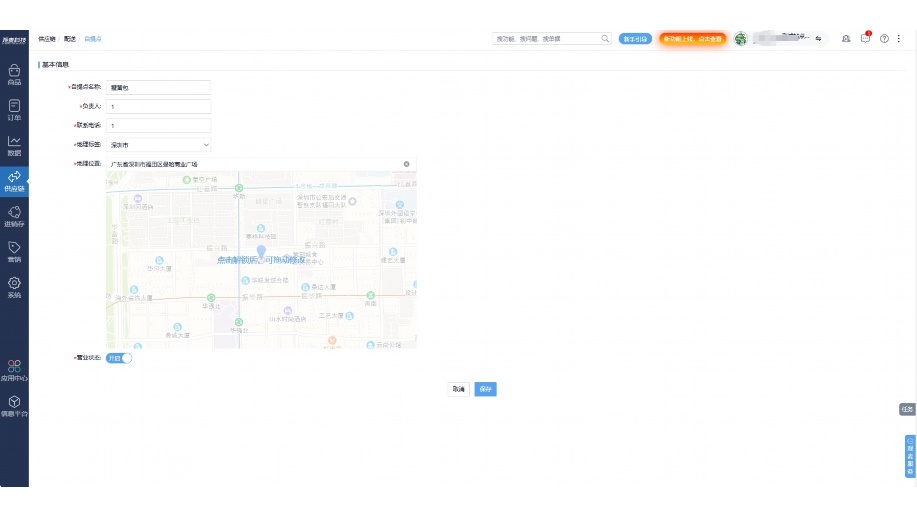
Task: Open the 系统 (System) gear icon
Action: (x=14, y=287)
